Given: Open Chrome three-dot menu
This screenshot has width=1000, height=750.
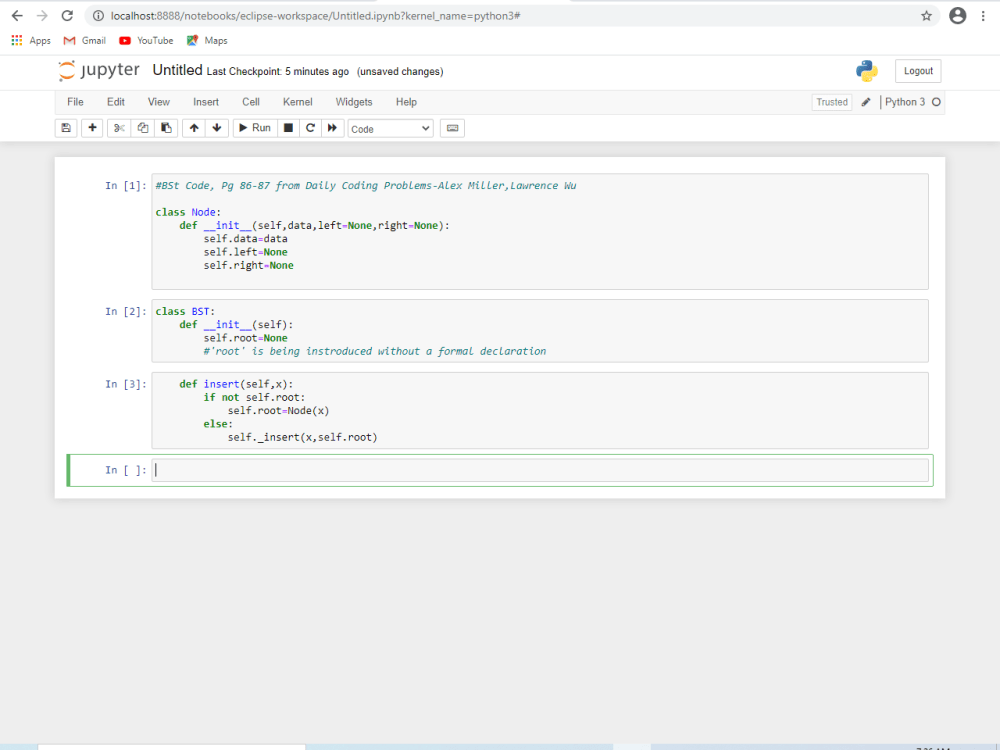Looking at the screenshot, I should pos(983,16).
